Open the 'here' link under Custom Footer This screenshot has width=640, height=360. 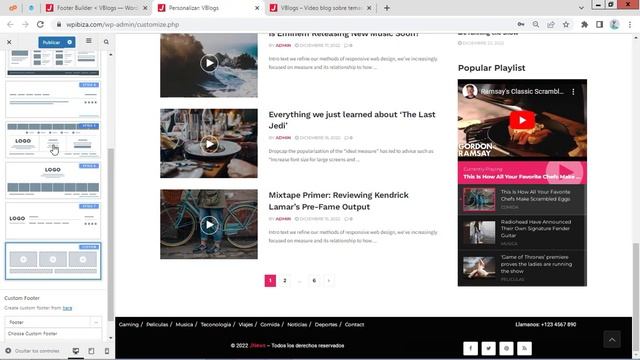coord(67,308)
